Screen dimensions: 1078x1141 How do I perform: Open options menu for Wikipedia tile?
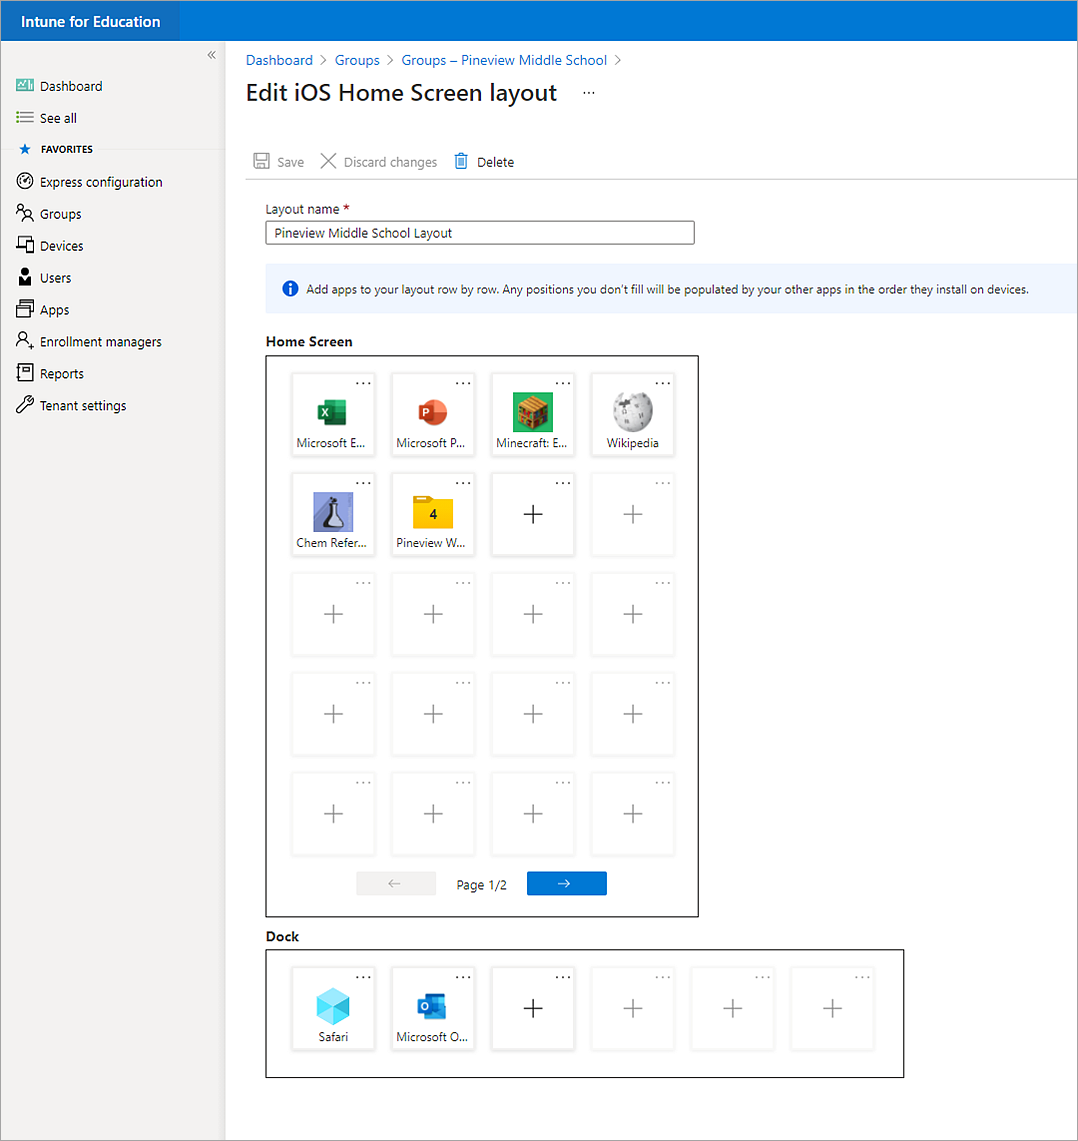click(662, 383)
